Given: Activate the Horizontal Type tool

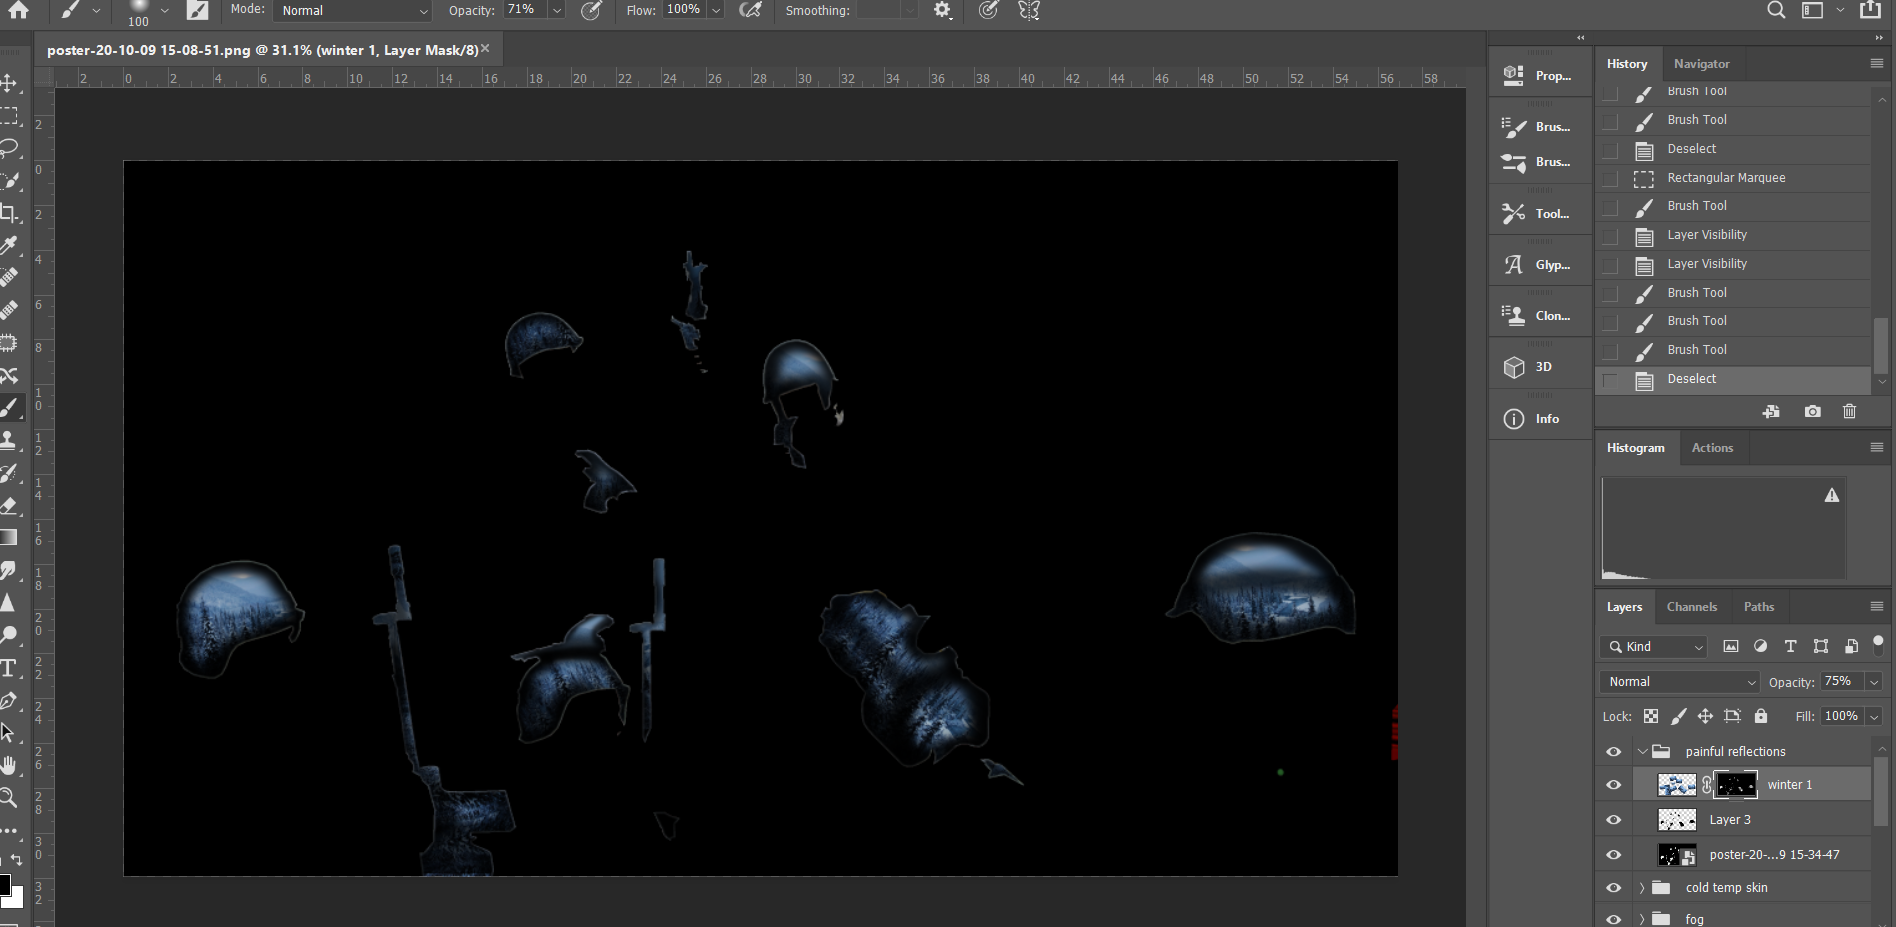Looking at the screenshot, I should point(9,668).
